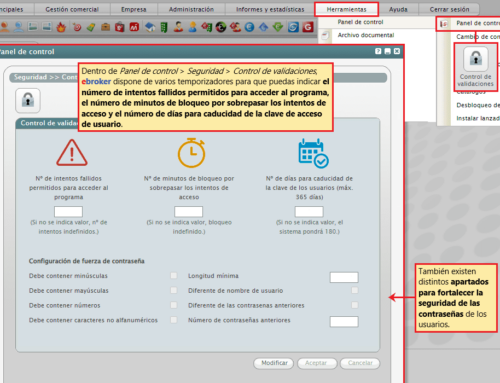Click the green down arrow toolbar icon
The image size is (500, 383).
(278, 27)
